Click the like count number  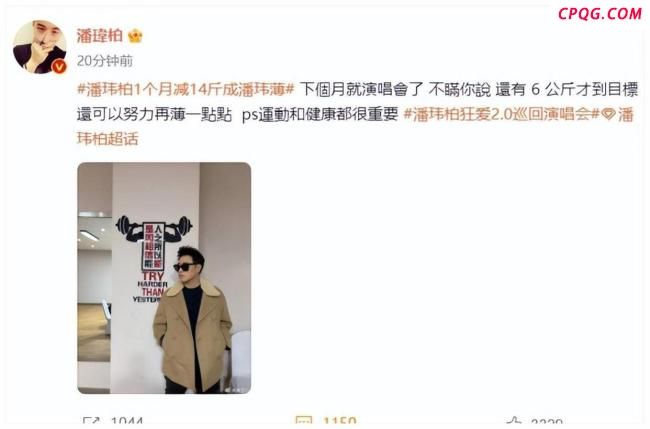pos(547,422)
